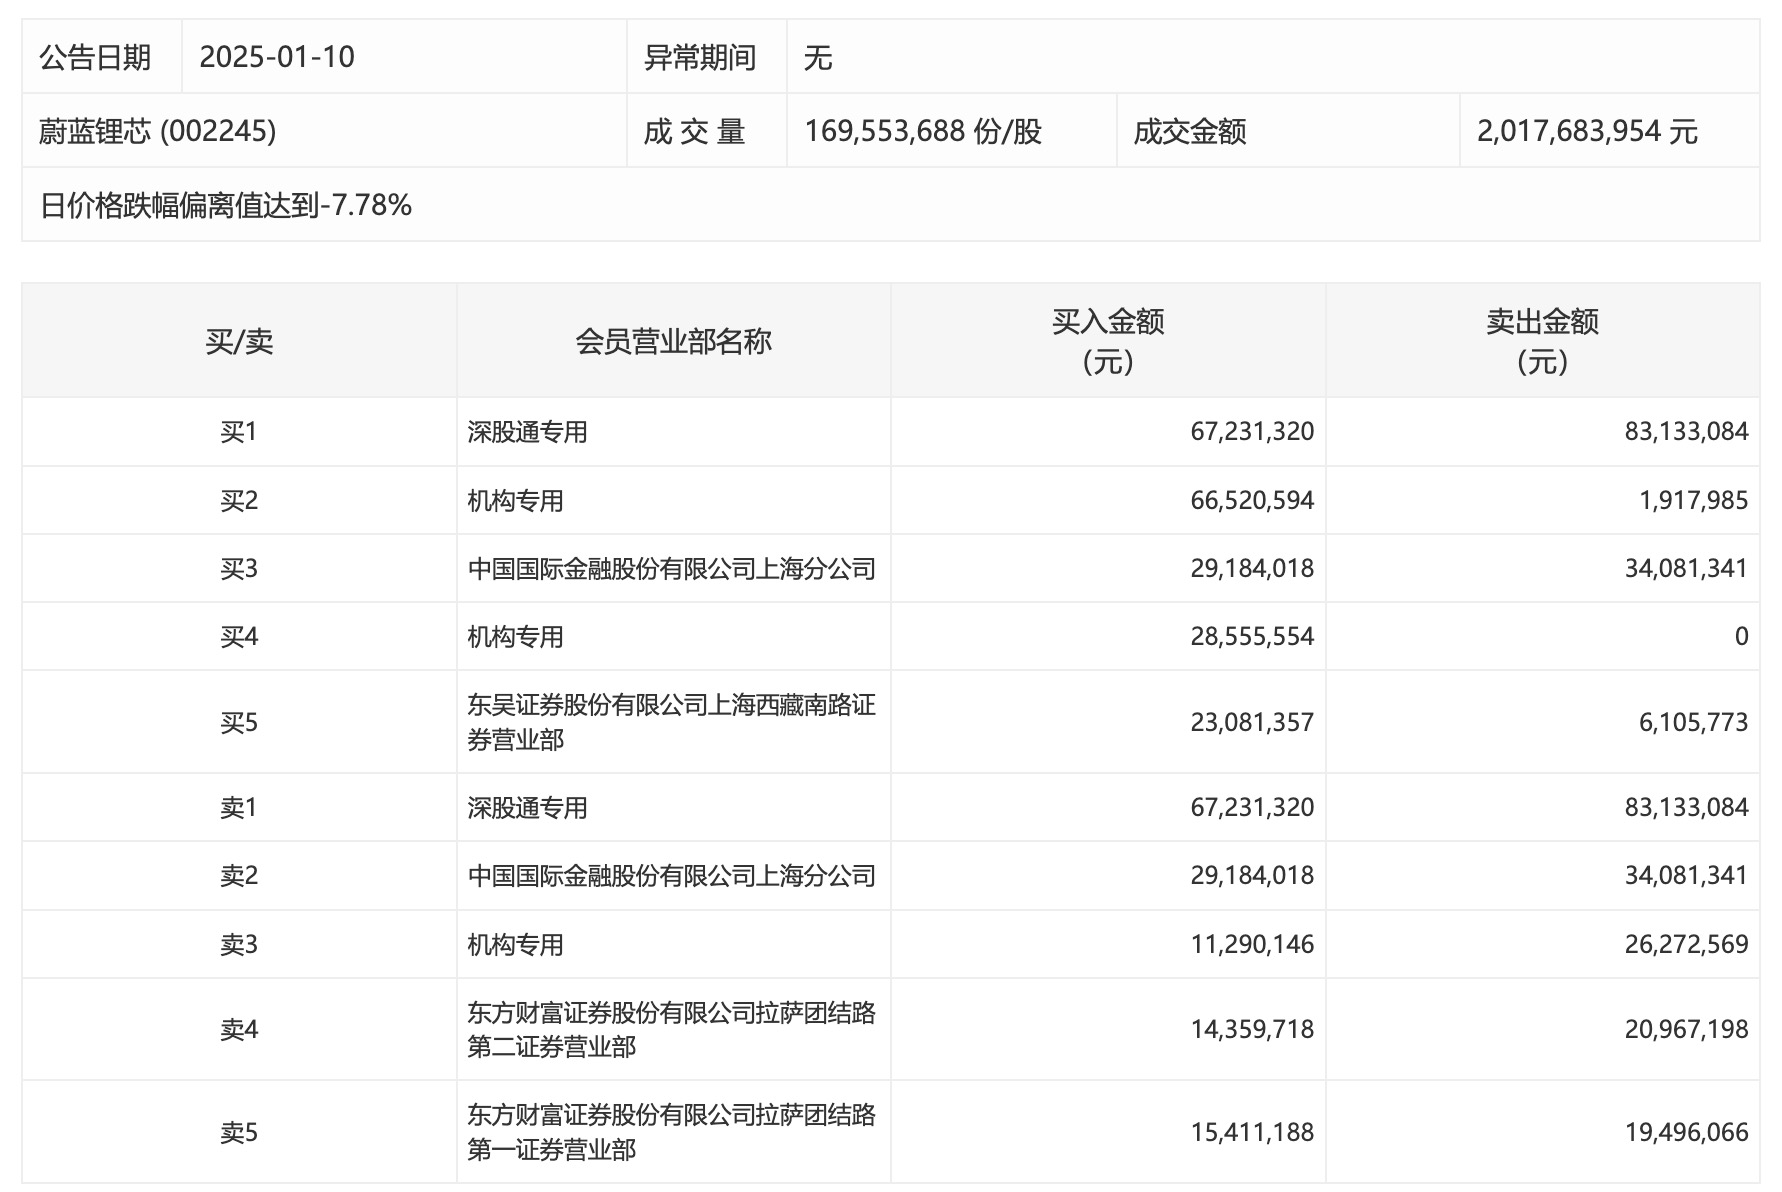Select the buy amount 14,359,718

coord(1252,1029)
